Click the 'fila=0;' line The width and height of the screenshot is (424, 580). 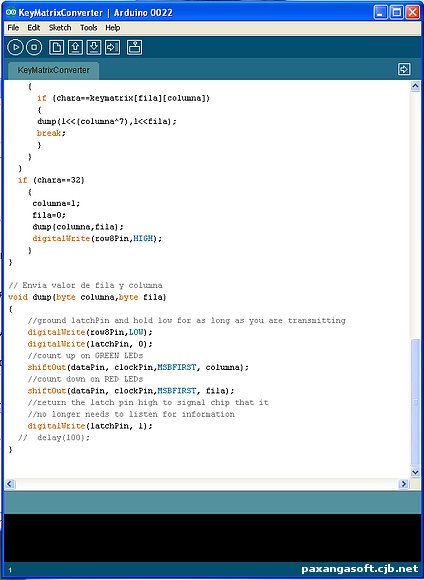click(49, 215)
